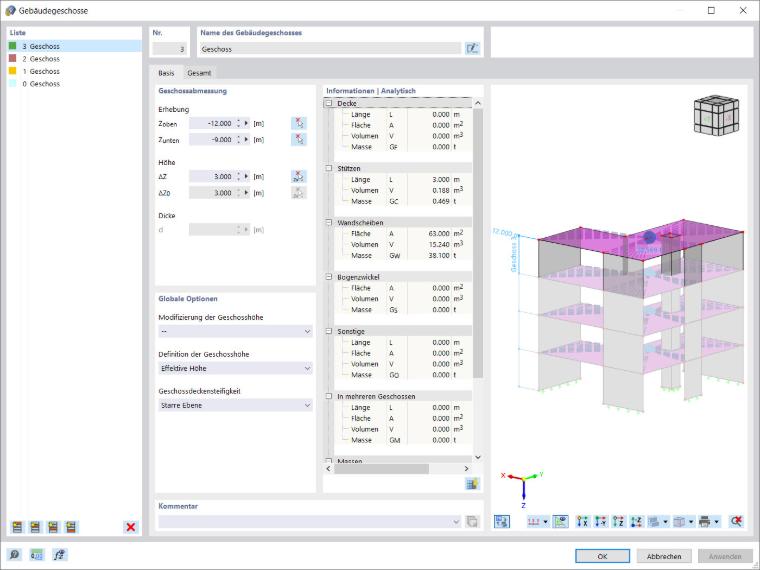This screenshot has height=570, width=760.
Task: Click the light cyan swatch of Geschoss 0
Action: click(13, 83)
